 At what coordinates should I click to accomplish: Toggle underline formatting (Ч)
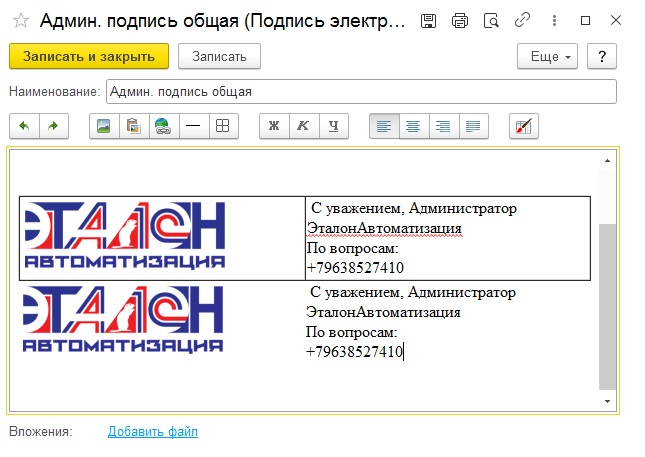(x=334, y=126)
